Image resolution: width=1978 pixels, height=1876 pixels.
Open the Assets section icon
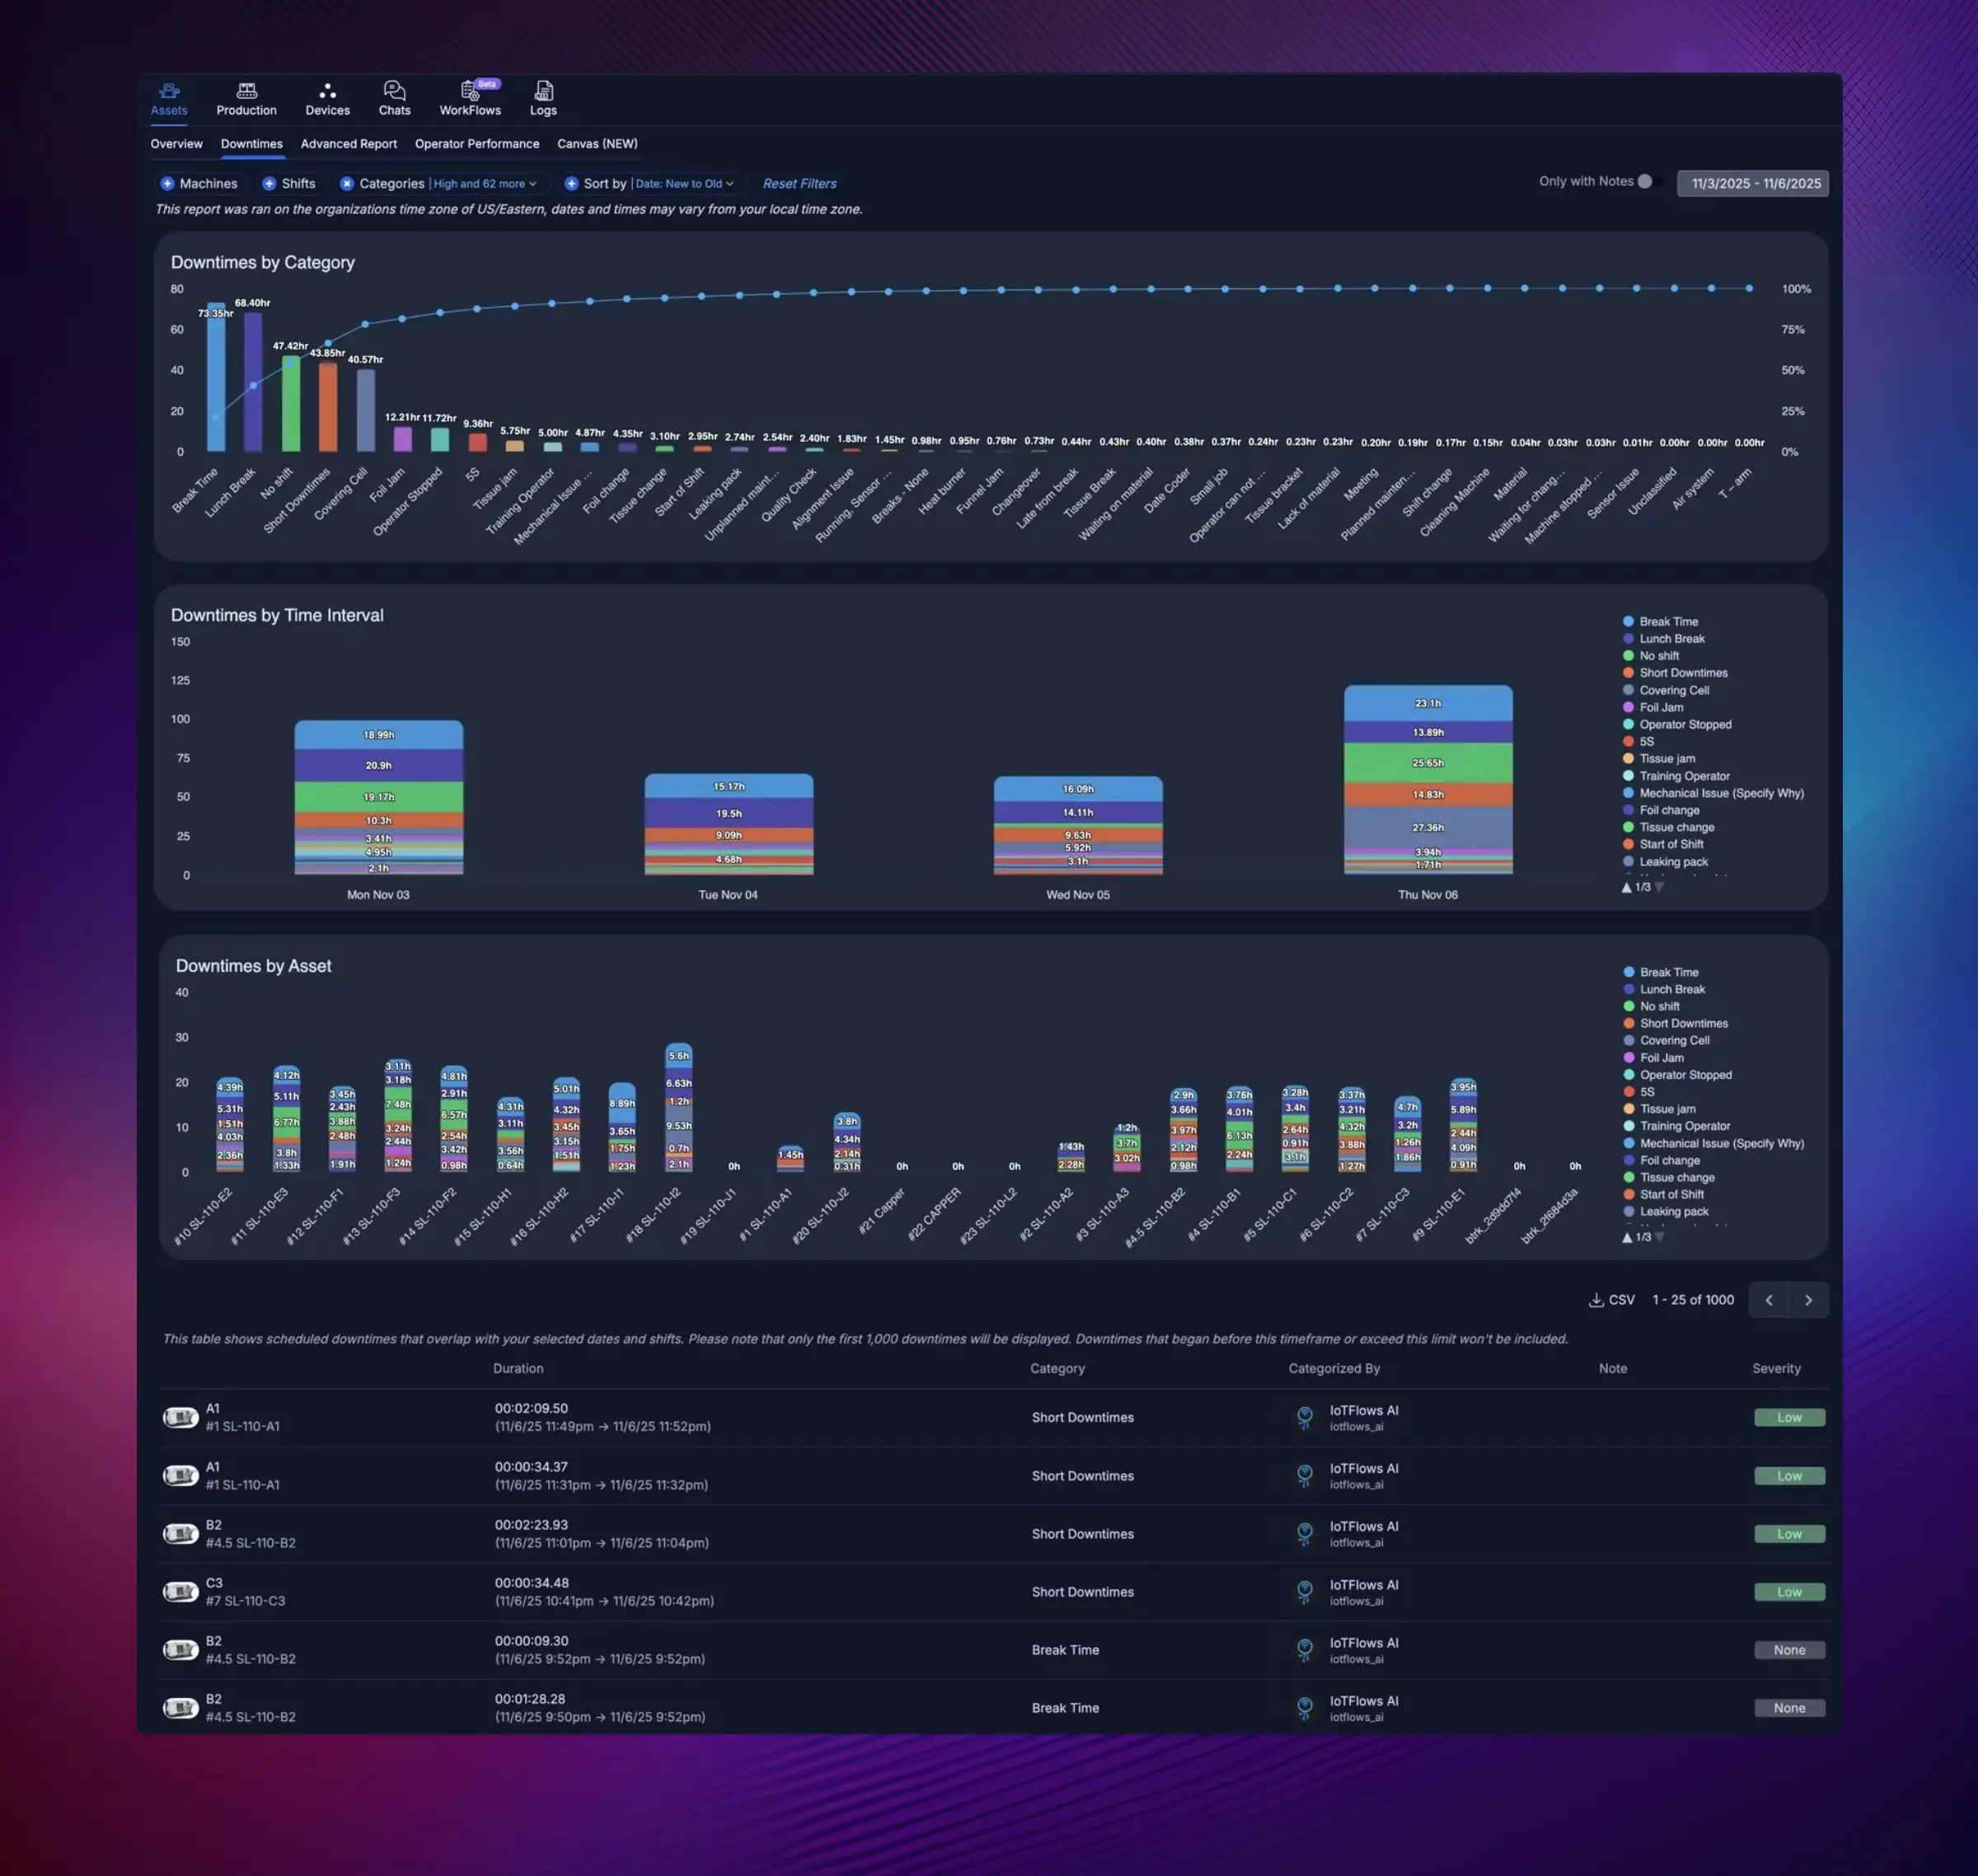169,91
